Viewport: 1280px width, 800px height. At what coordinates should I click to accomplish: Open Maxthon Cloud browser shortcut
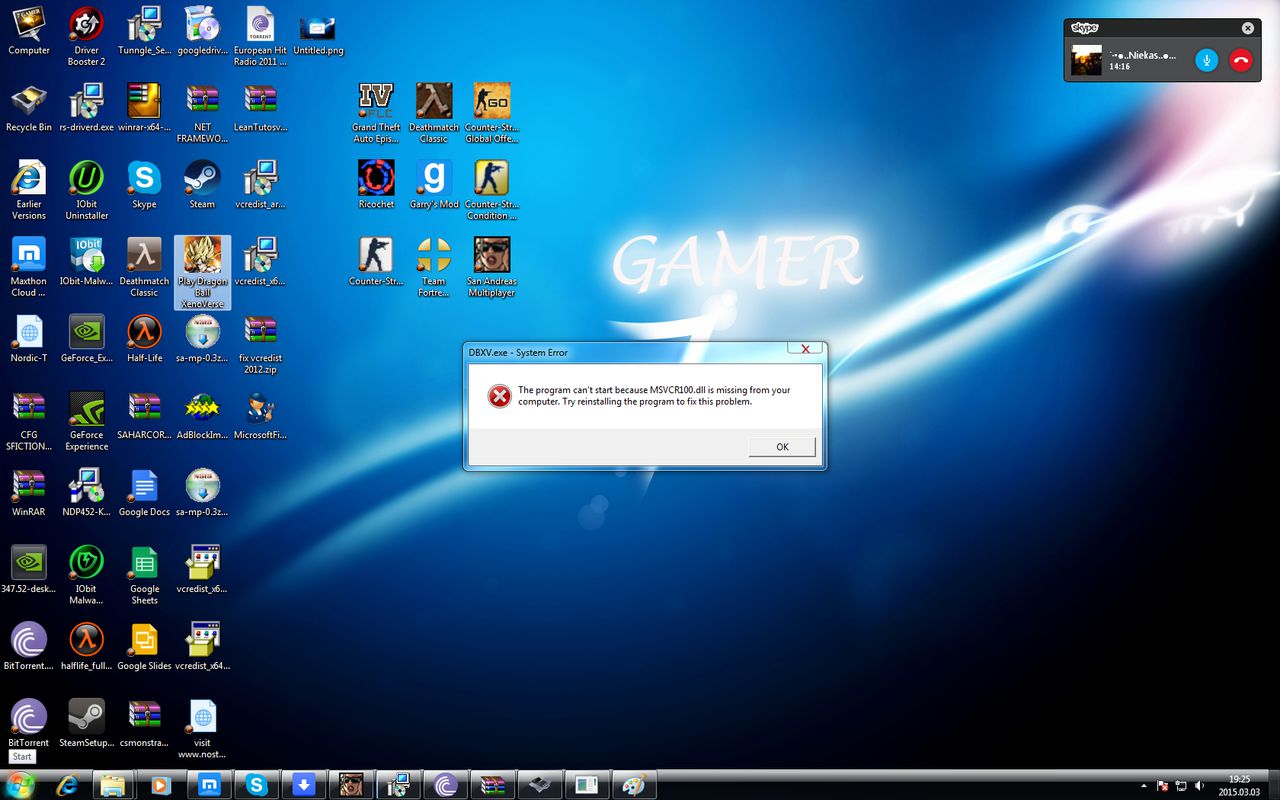[29, 267]
